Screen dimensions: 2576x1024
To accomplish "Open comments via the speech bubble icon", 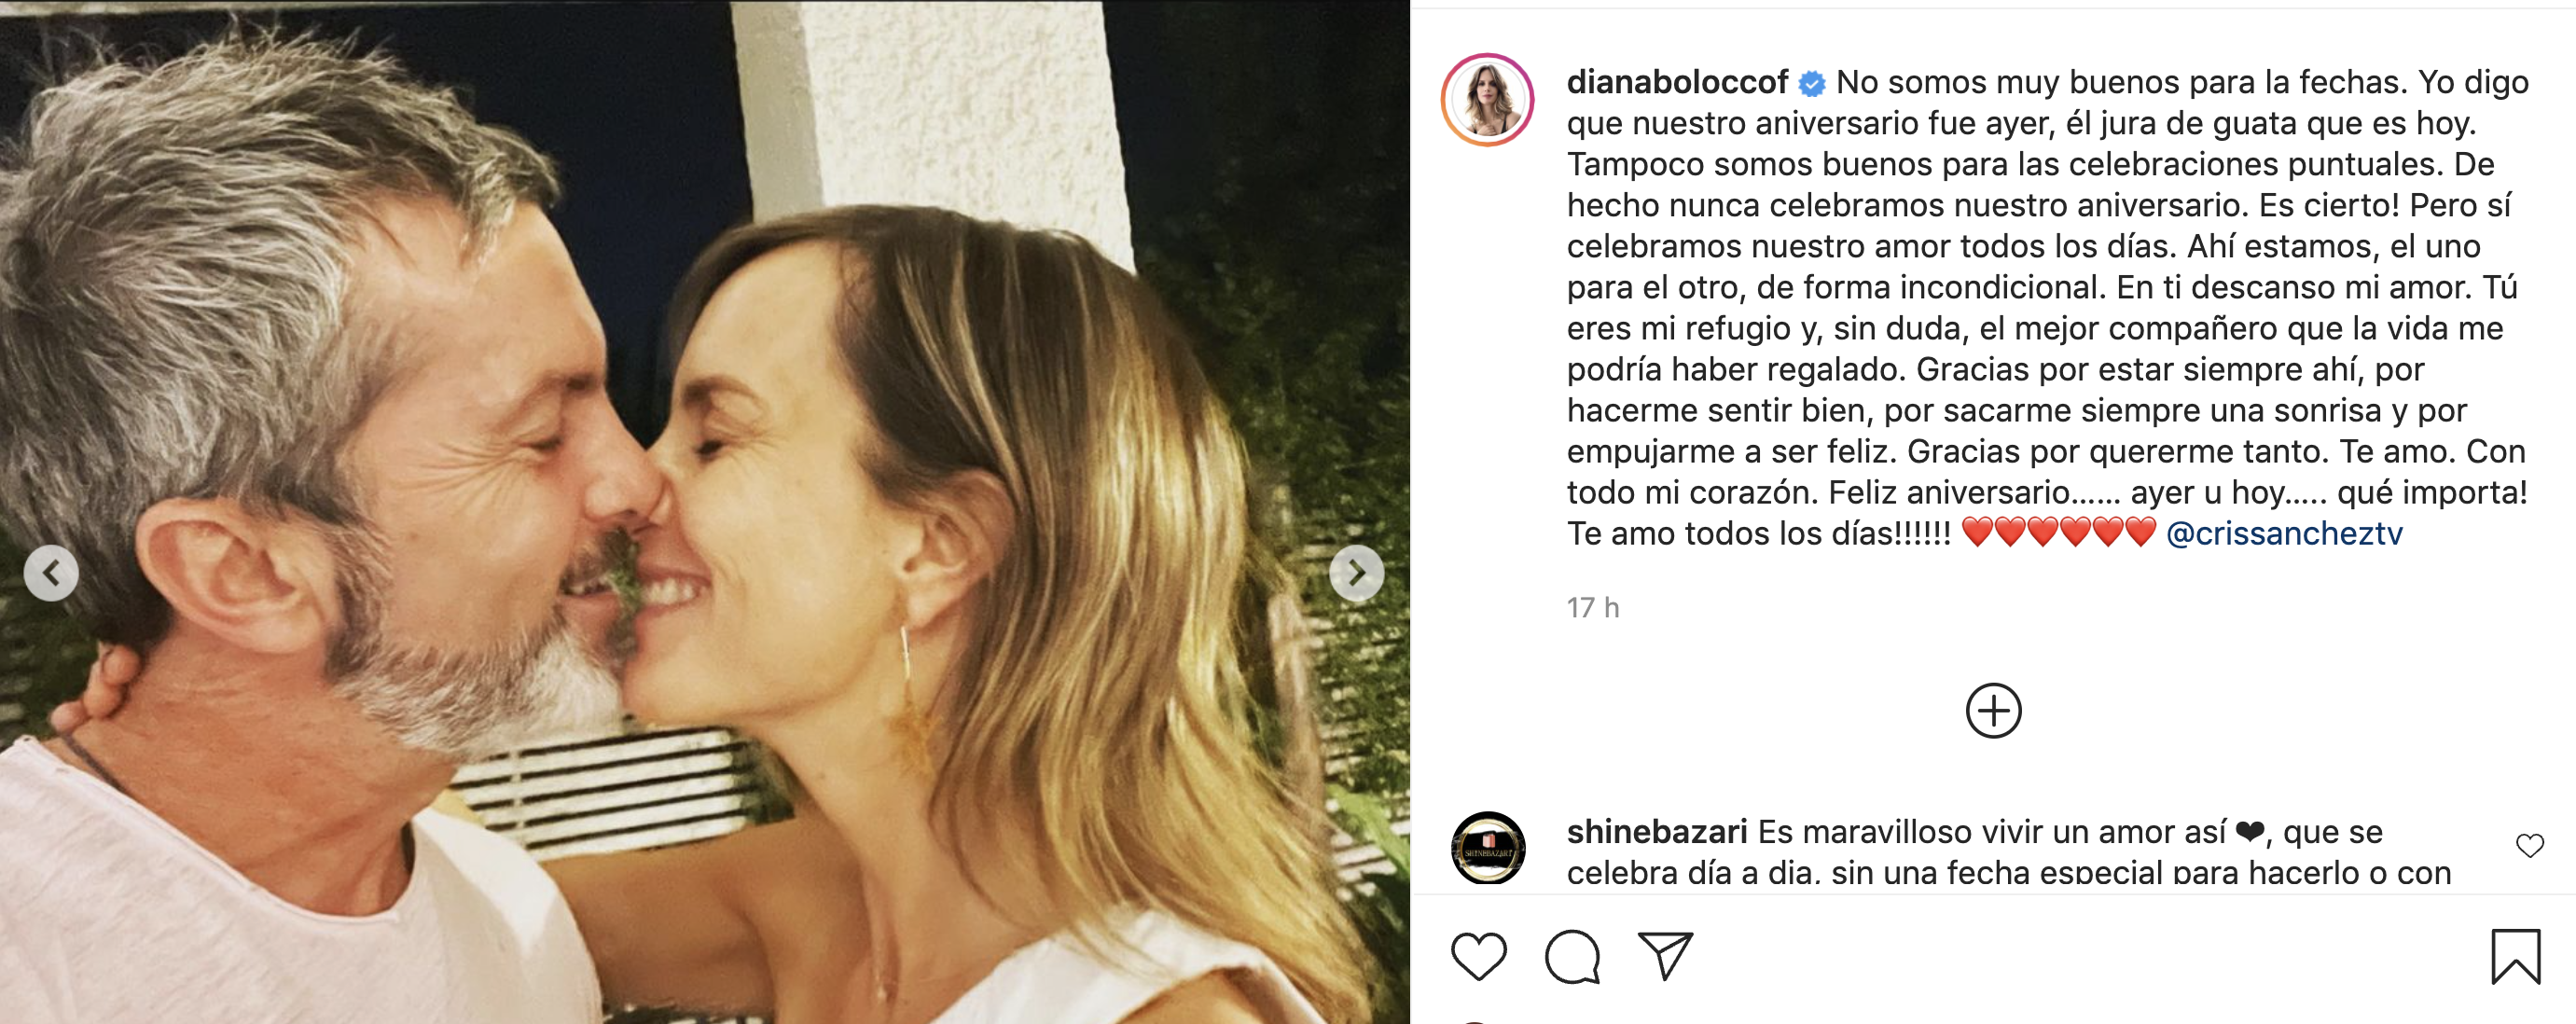I will pyautogui.click(x=1572, y=956).
